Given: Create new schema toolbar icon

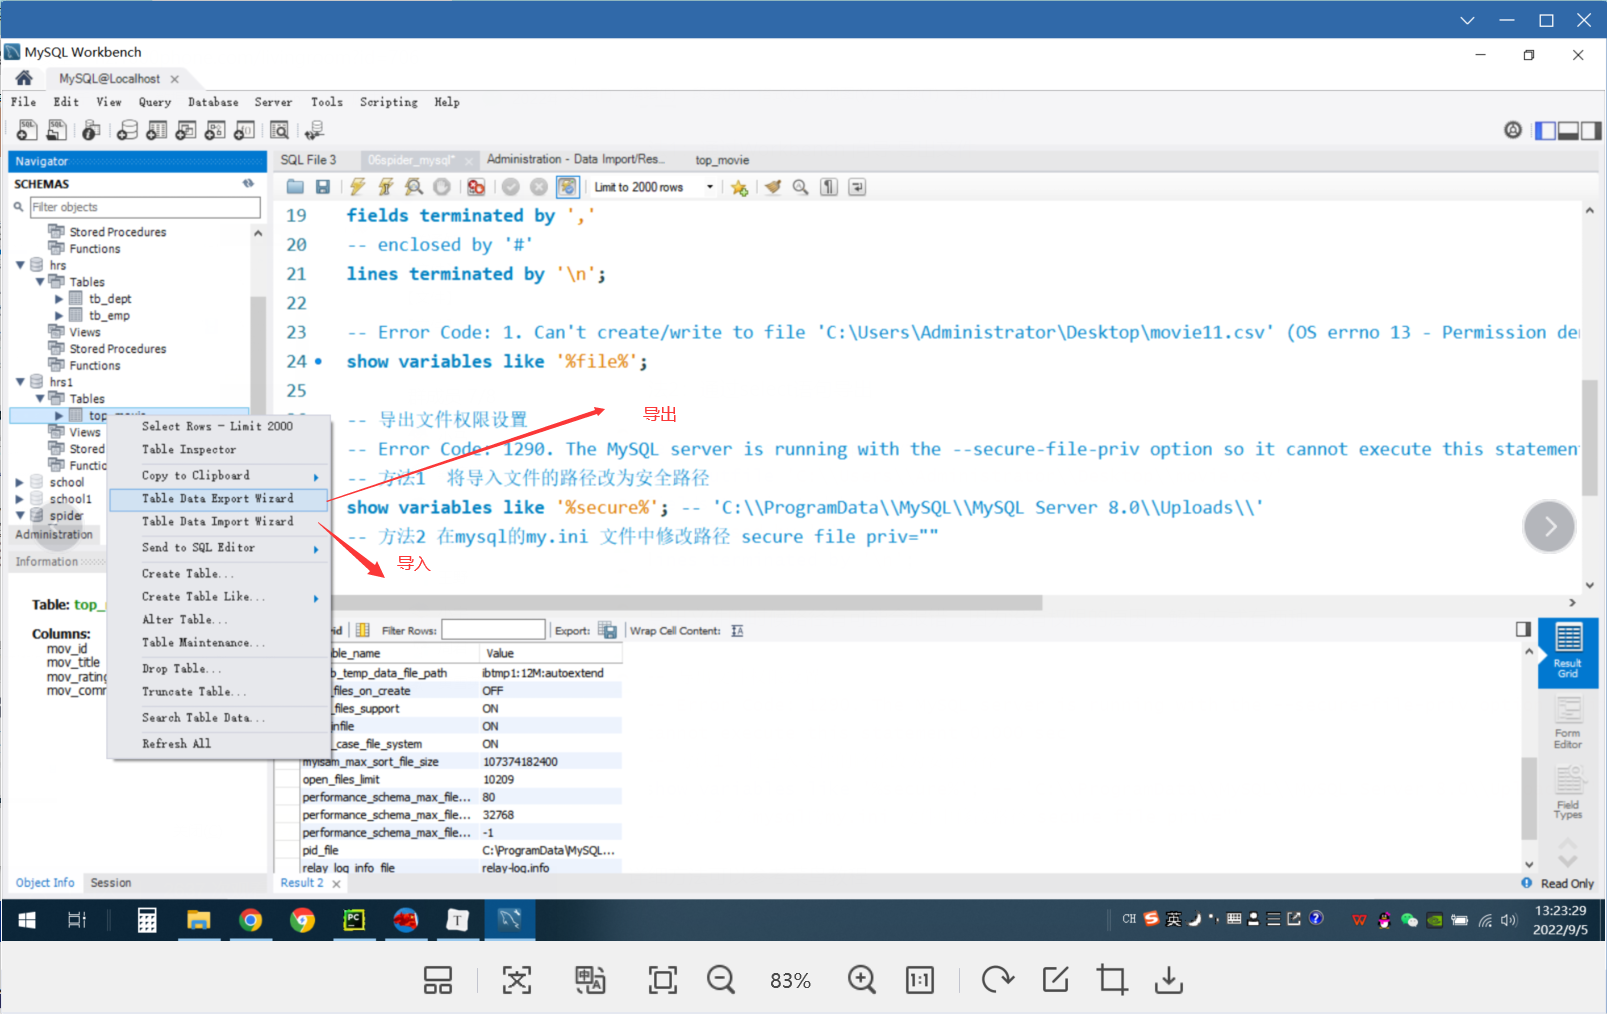Looking at the screenshot, I should coord(127,130).
